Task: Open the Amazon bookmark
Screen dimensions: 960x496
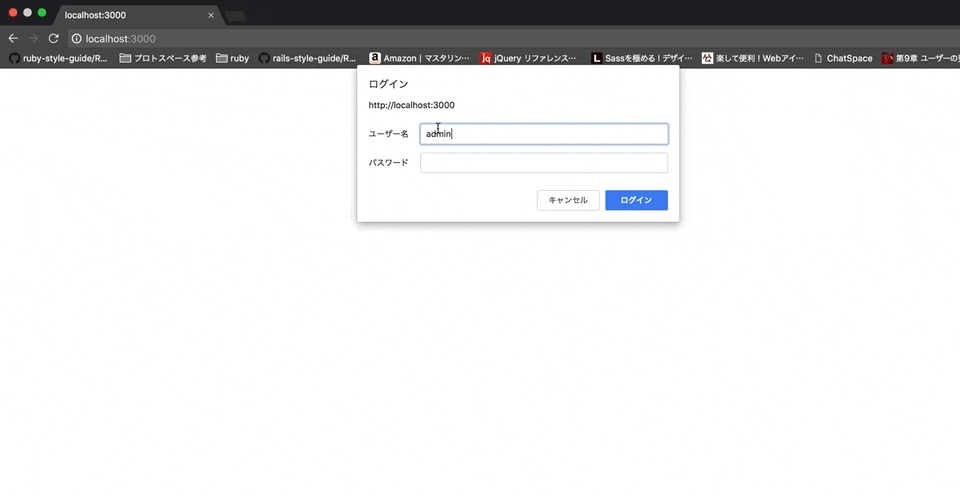Action: coord(419,58)
